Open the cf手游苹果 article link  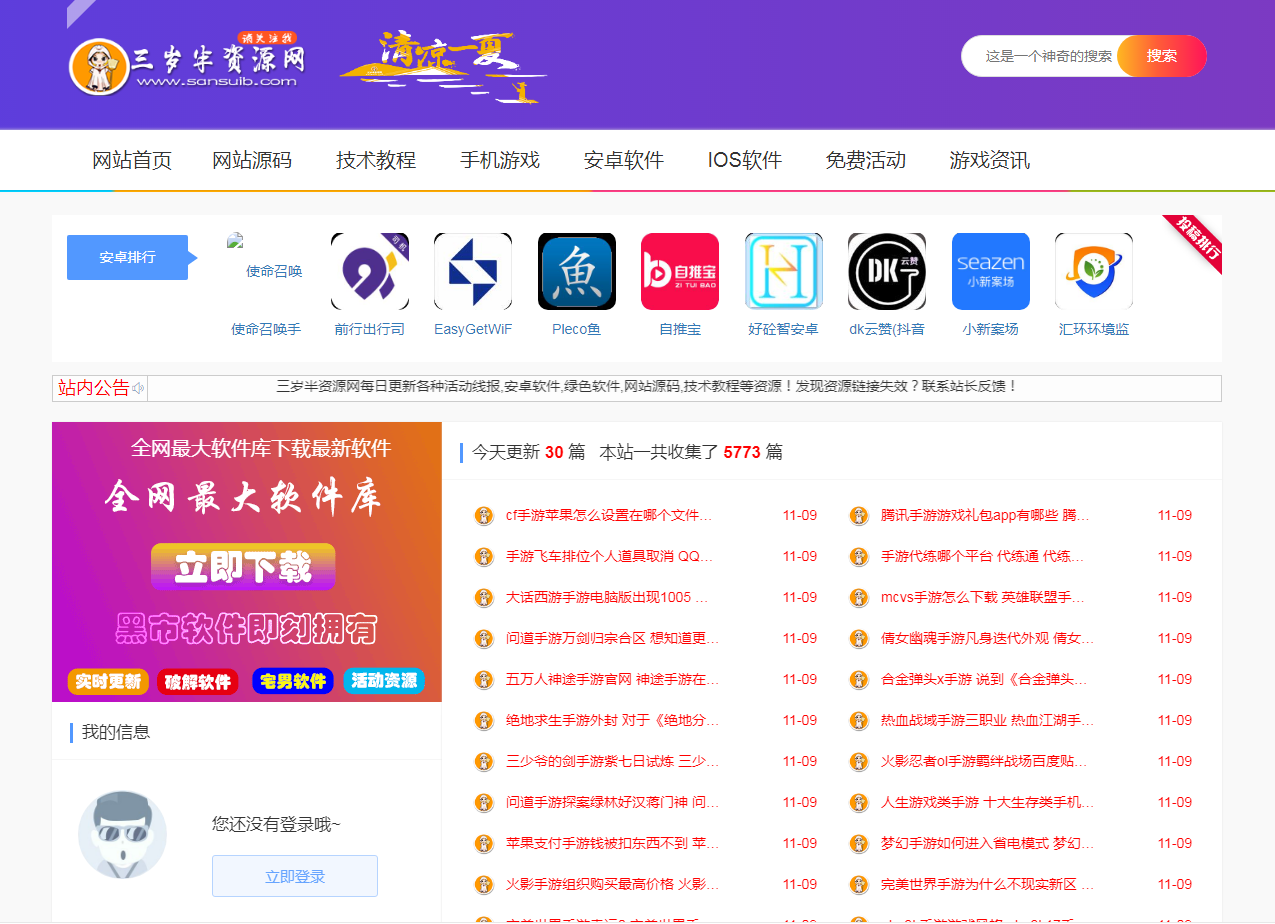[x=609, y=516]
